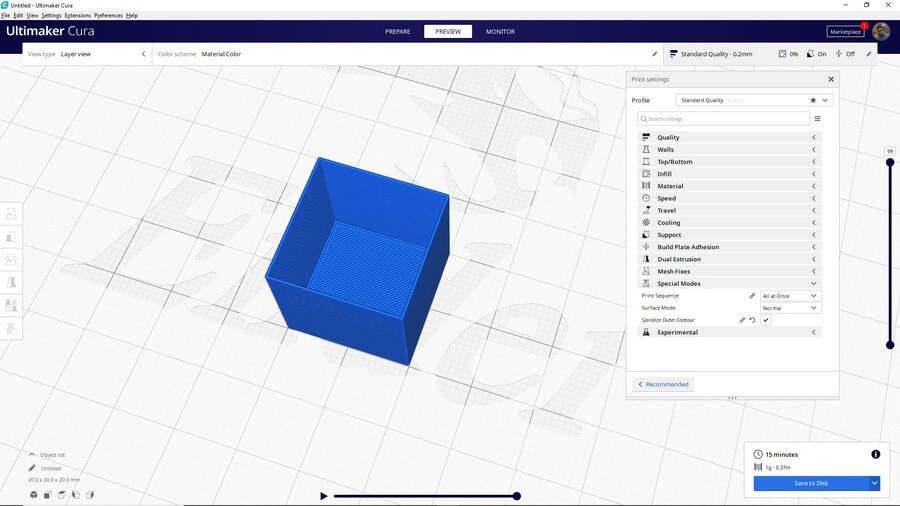Open the File menu
The height and width of the screenshot is (506, 900).
pyautogui.click(x=6, y=15)
